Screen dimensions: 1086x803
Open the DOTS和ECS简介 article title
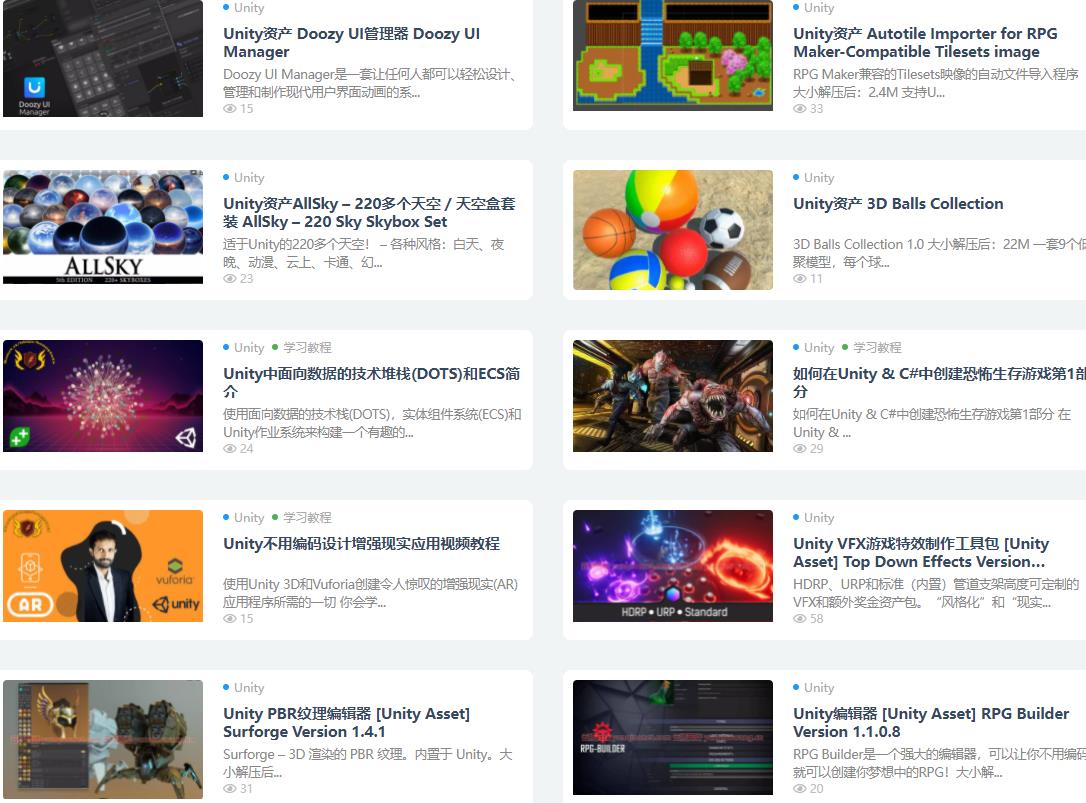pos(371,382)
